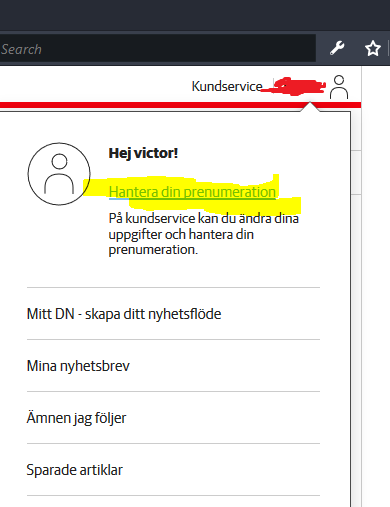390x507 pixels.
Task: Click the large circular avatar picture
Action: pyautogui.click(x=59, y=174)
